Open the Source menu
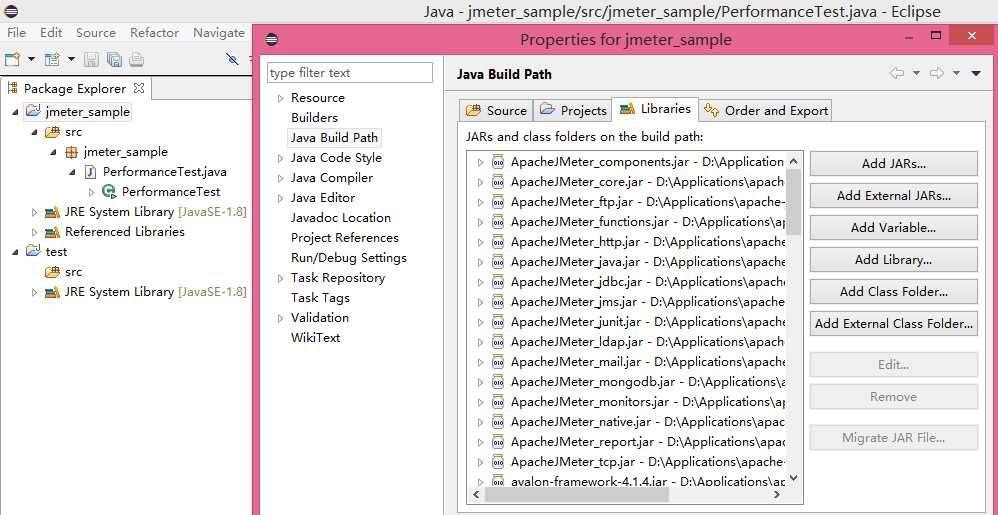998x515 pixels. (x=96, y=32)
